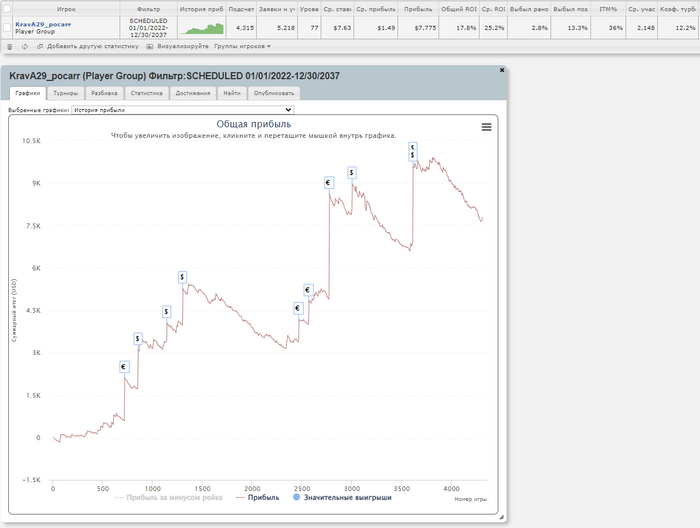700x528 pixels.
Task: Sort by the Подсчет column header
Action: click(x=241, y=9)
